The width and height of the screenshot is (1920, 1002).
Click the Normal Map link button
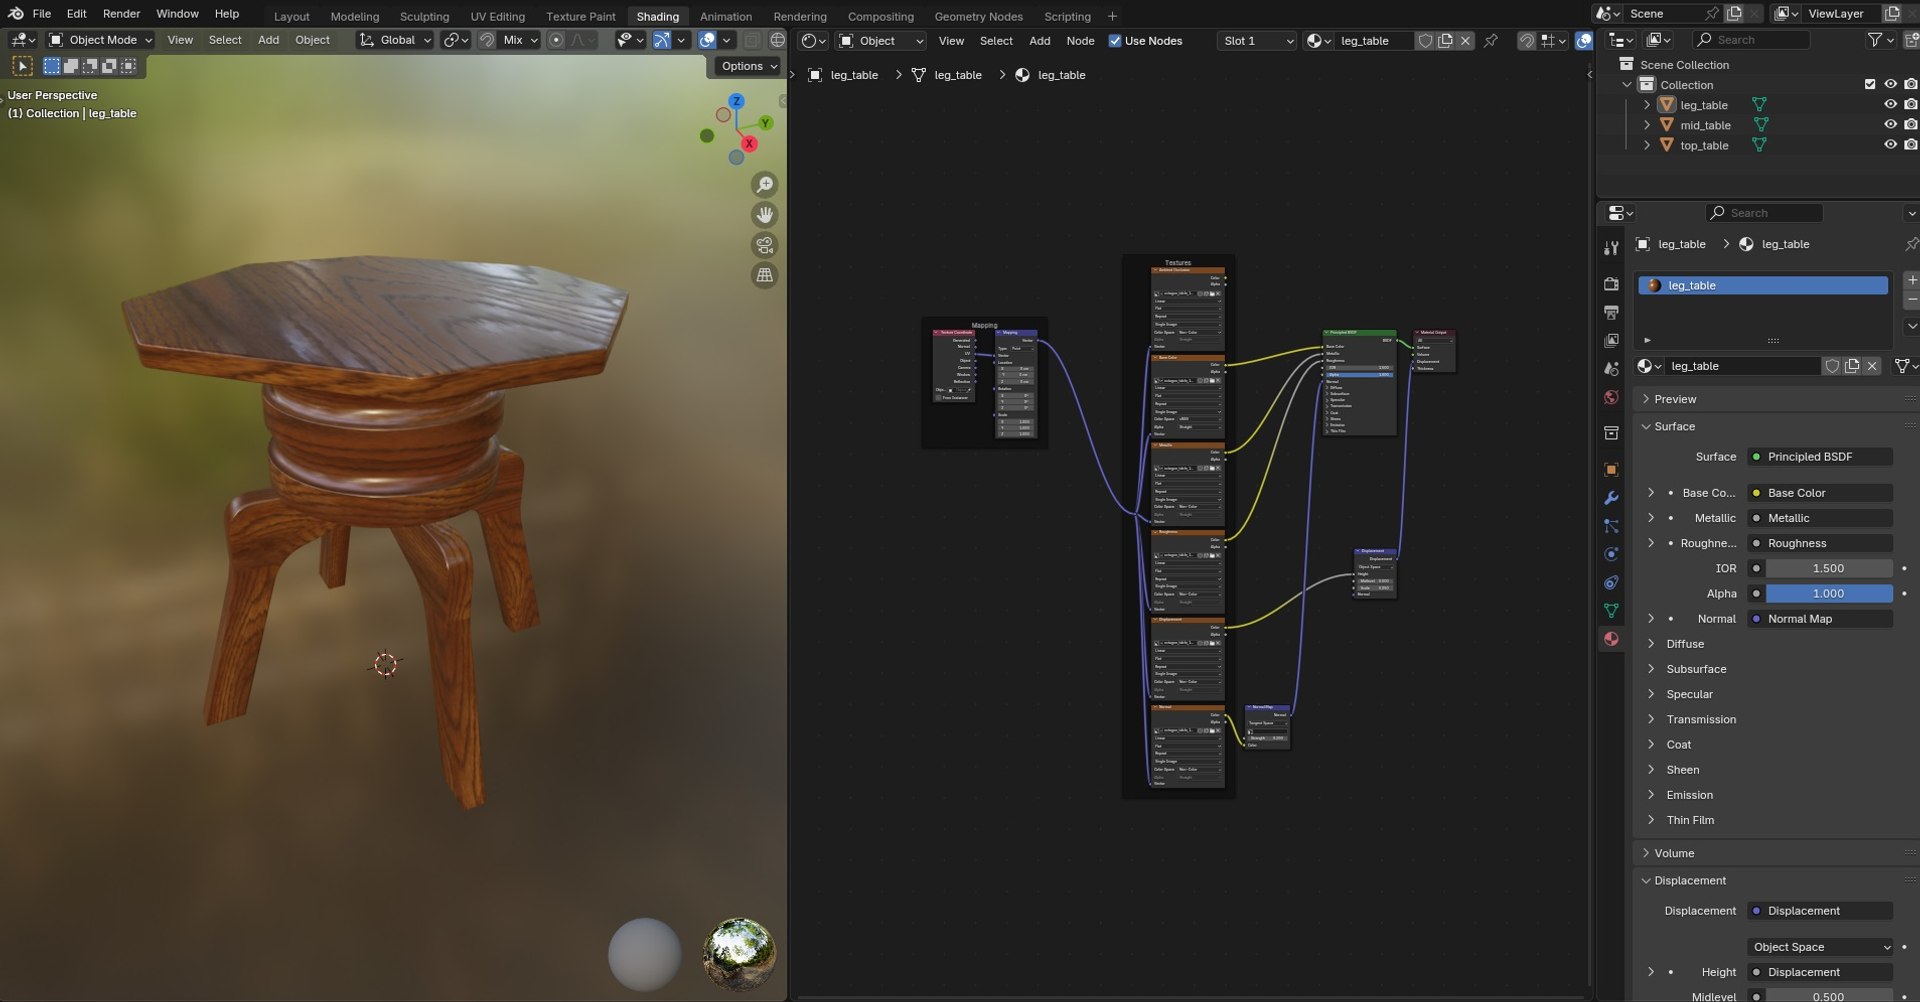tap(1819, 619)
